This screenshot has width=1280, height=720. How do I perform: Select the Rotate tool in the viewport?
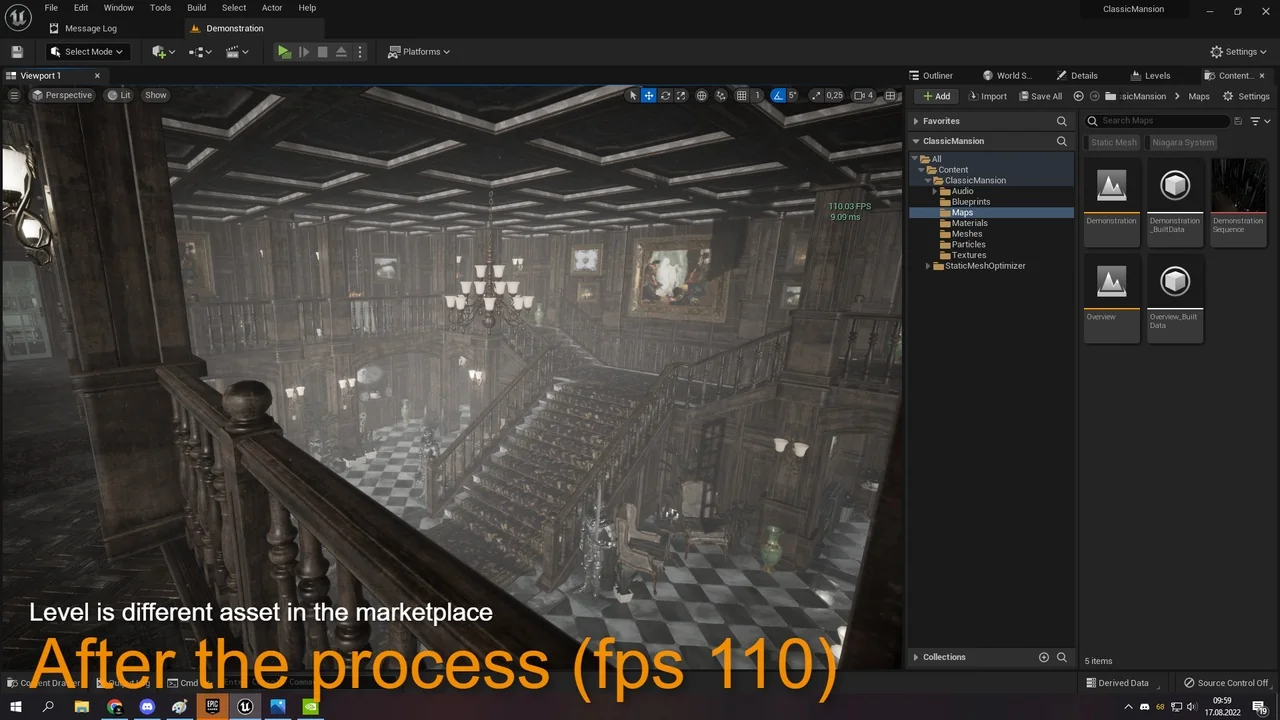point(664,95)
